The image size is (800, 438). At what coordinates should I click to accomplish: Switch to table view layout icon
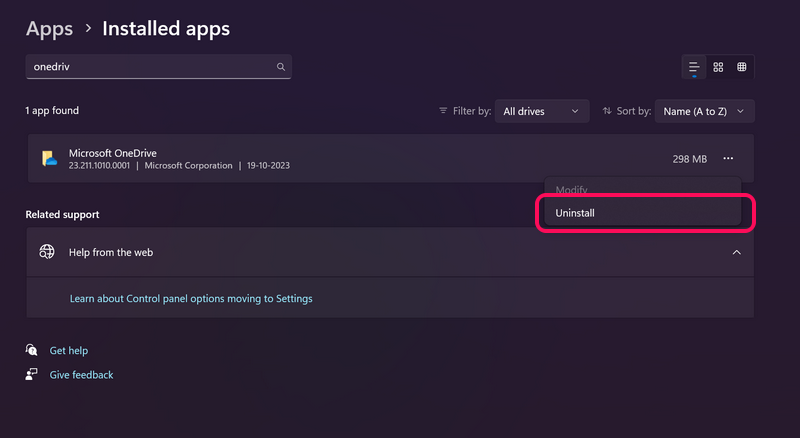(x=742, y=67)
